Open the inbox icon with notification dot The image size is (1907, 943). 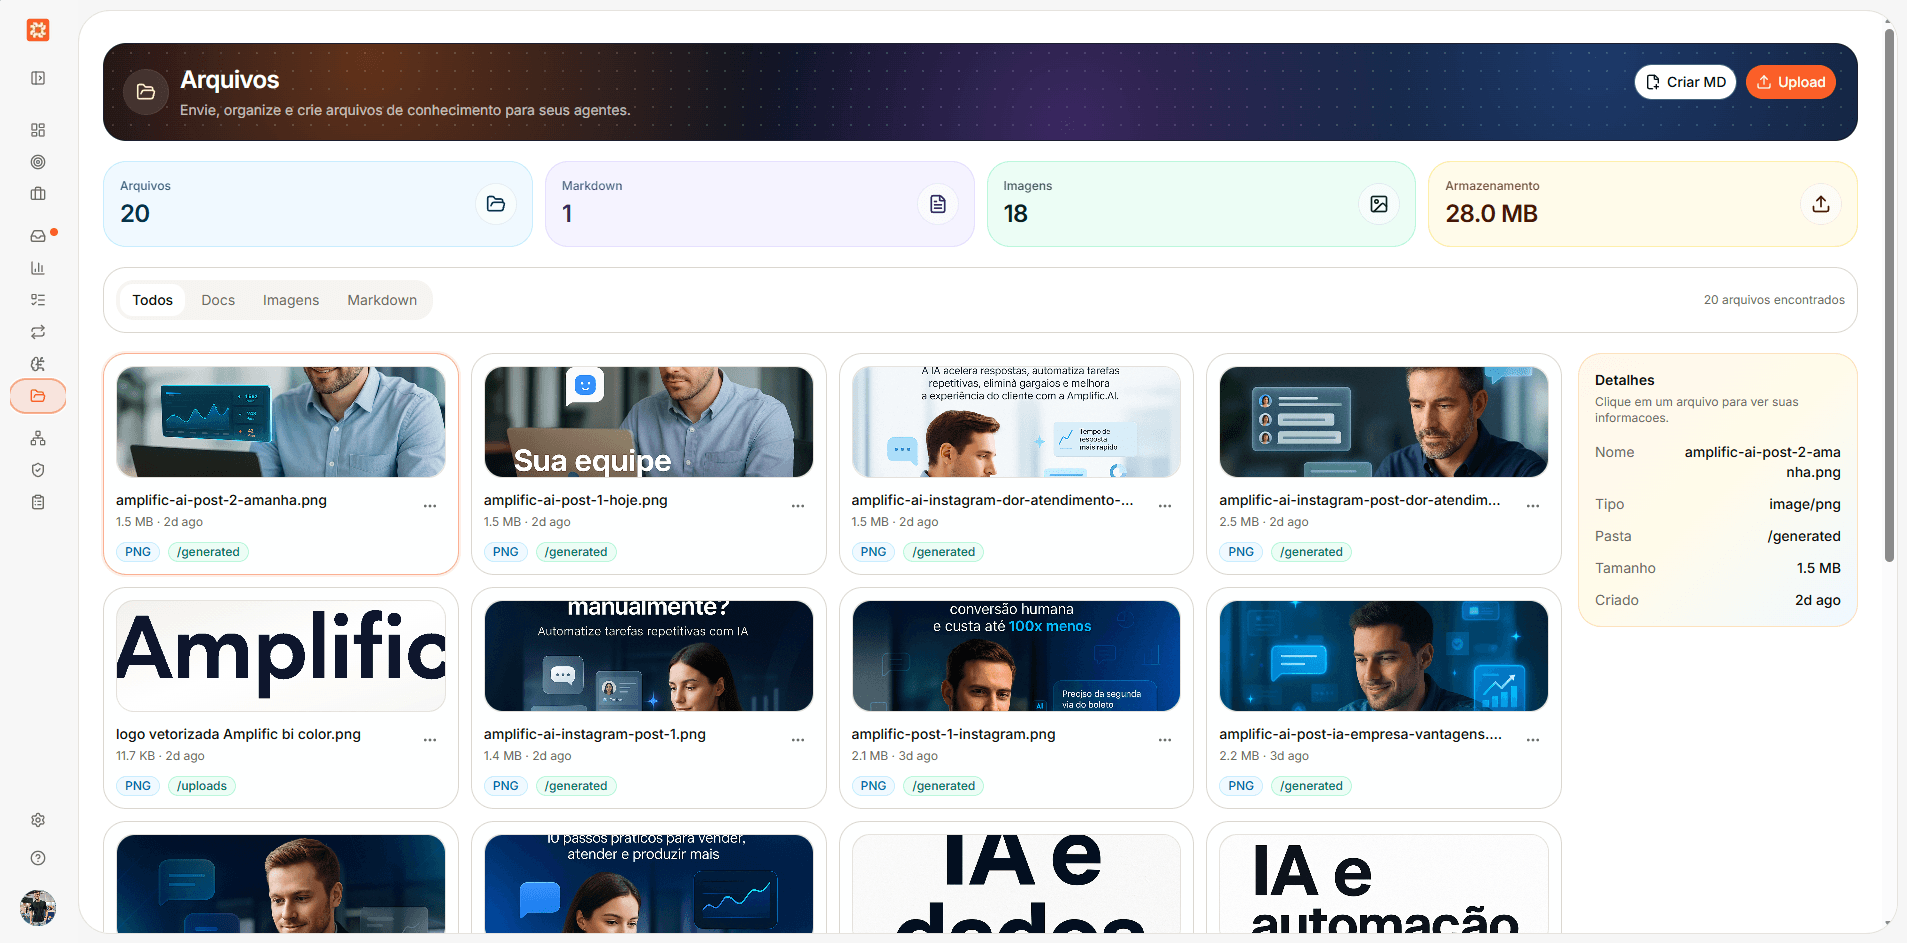pos(38,236)
